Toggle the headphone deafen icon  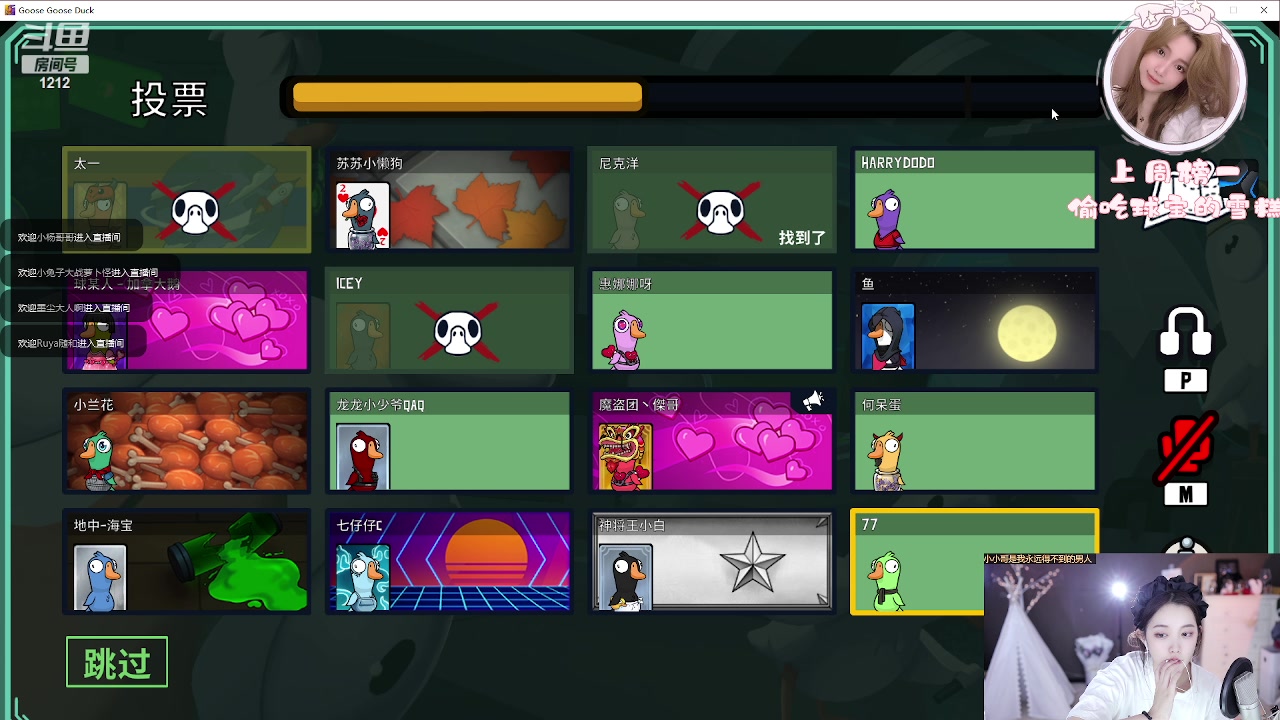[x=1185, y=333]
